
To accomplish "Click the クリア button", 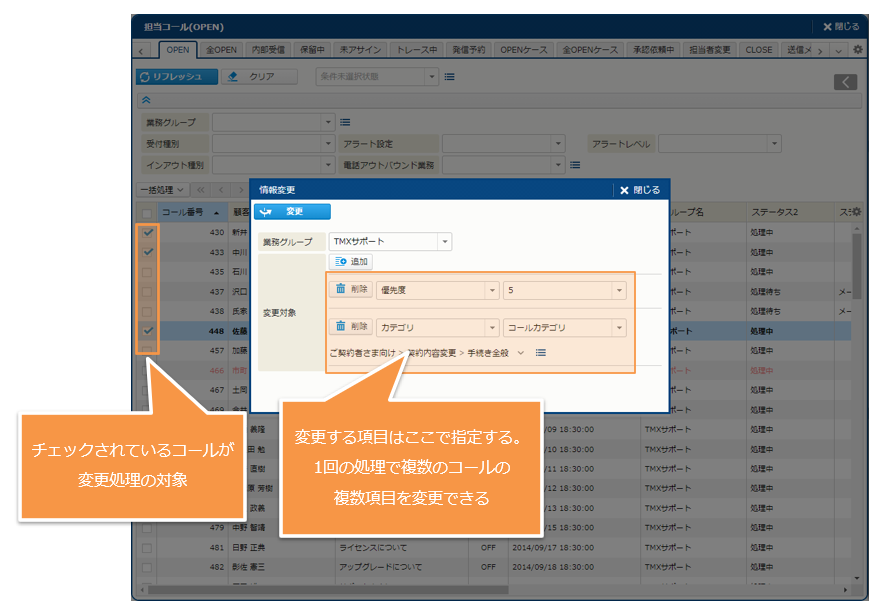I will [259, 76].
